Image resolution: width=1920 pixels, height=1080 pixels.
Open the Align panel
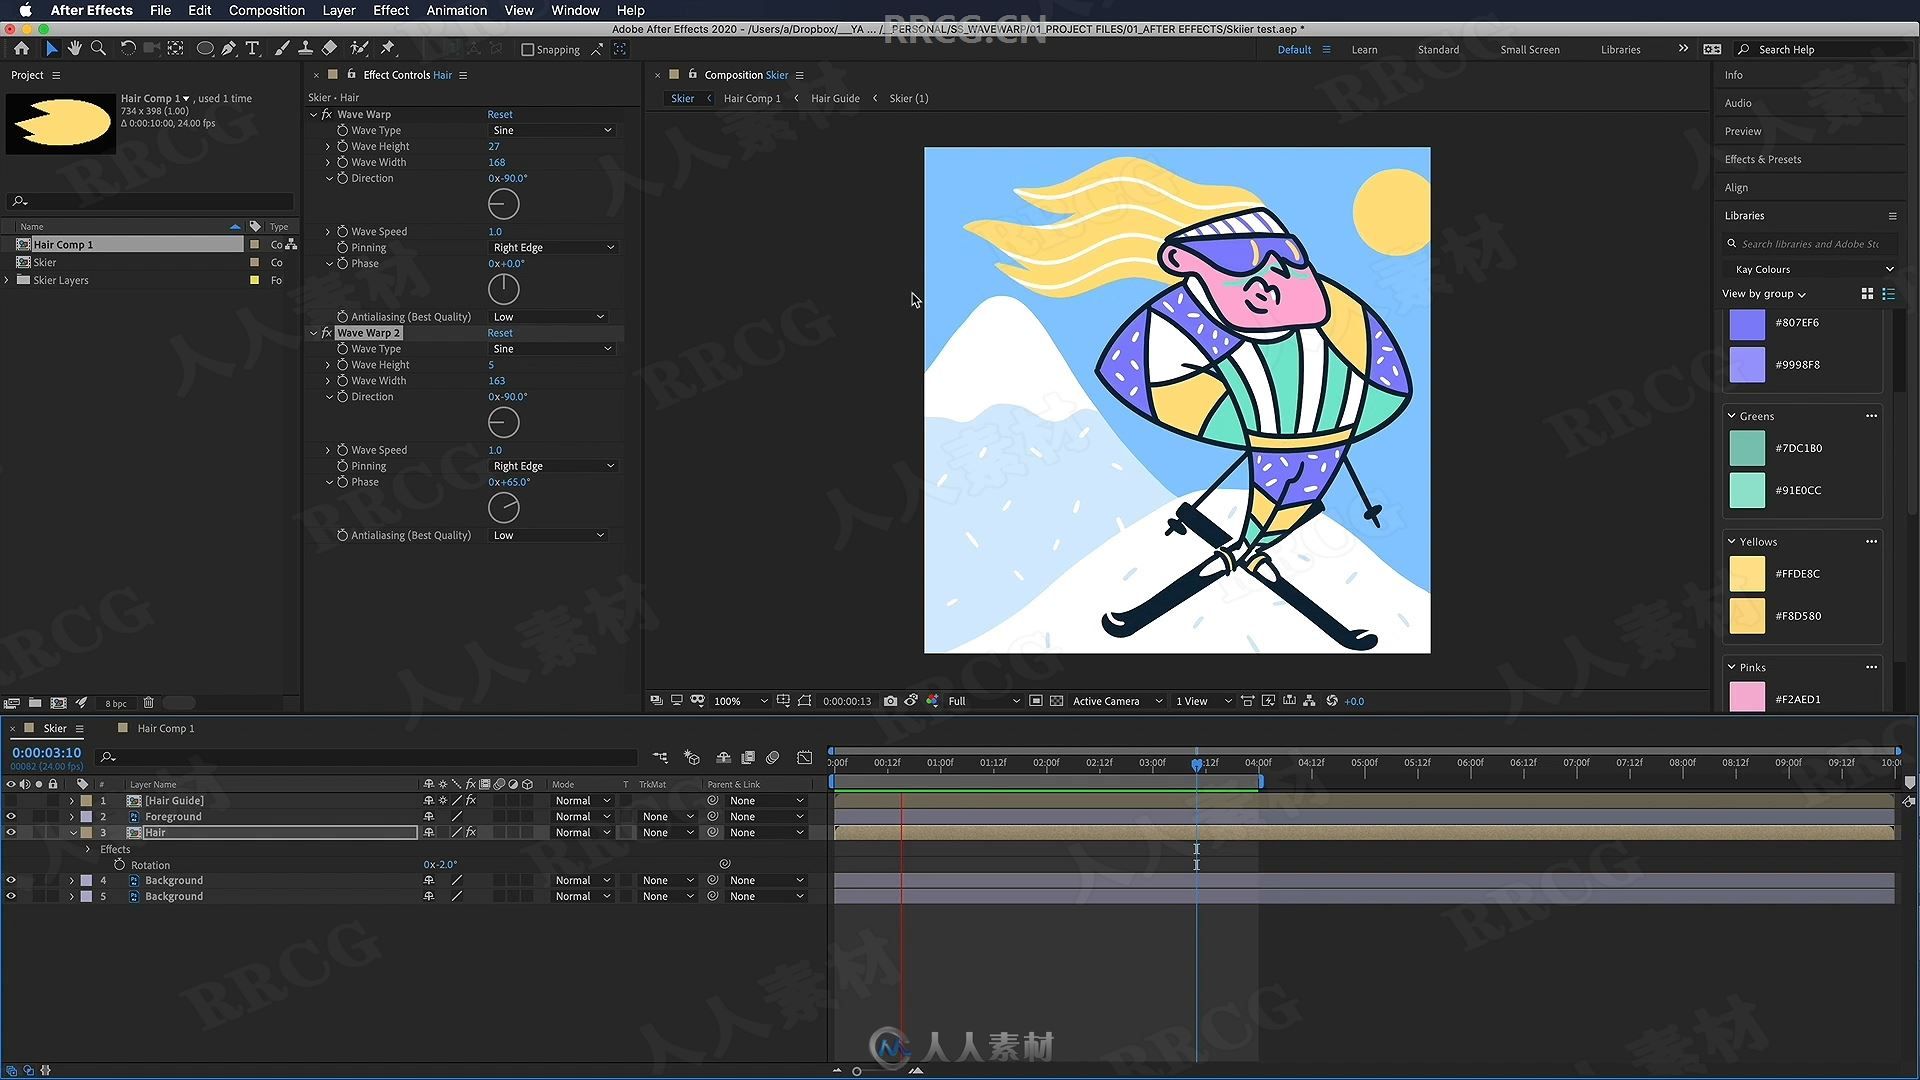(1736, 187)
